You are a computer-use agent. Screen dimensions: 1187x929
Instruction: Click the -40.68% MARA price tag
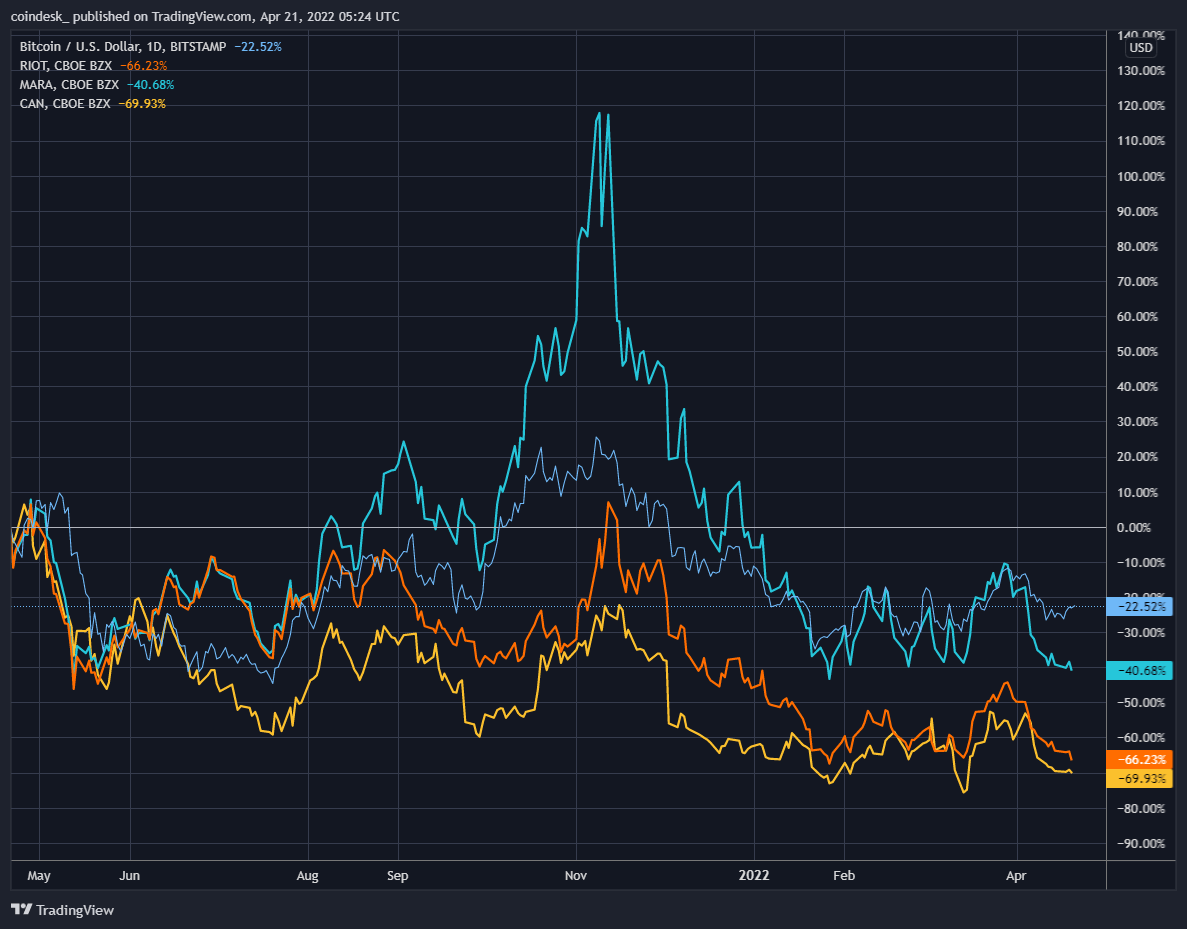tap(1140, 670)
